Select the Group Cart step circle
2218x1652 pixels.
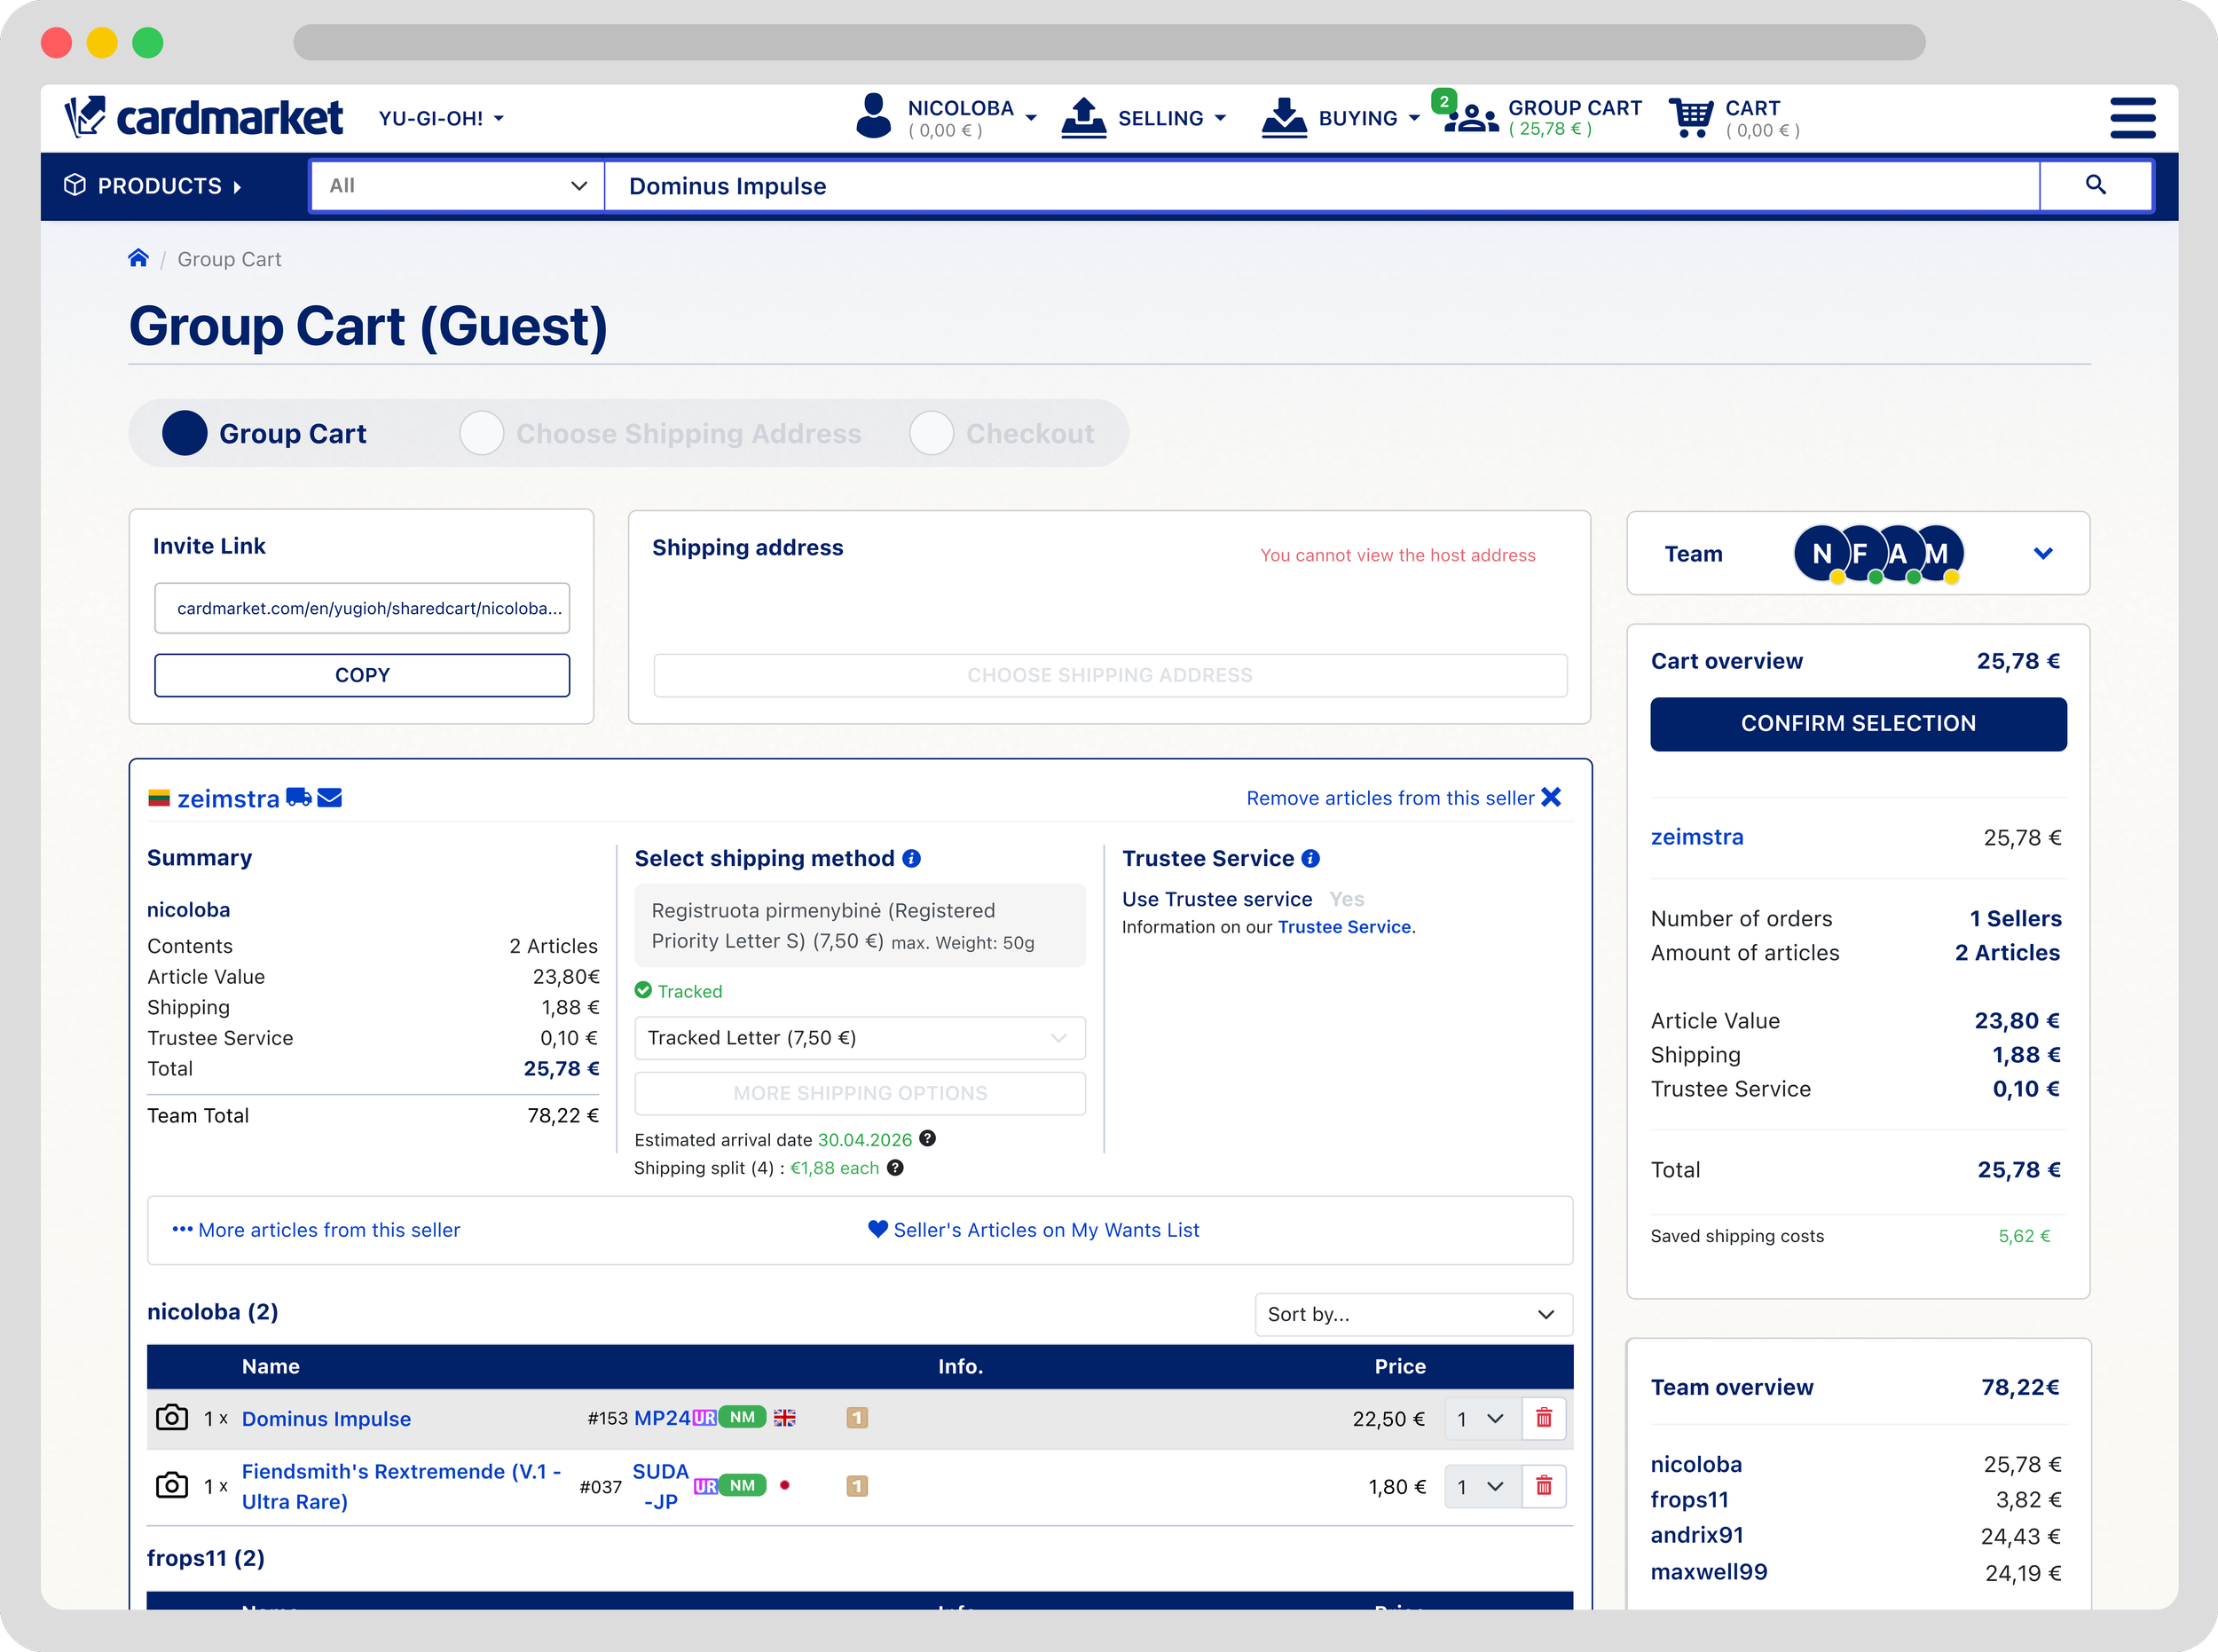[x=185, y=433]
